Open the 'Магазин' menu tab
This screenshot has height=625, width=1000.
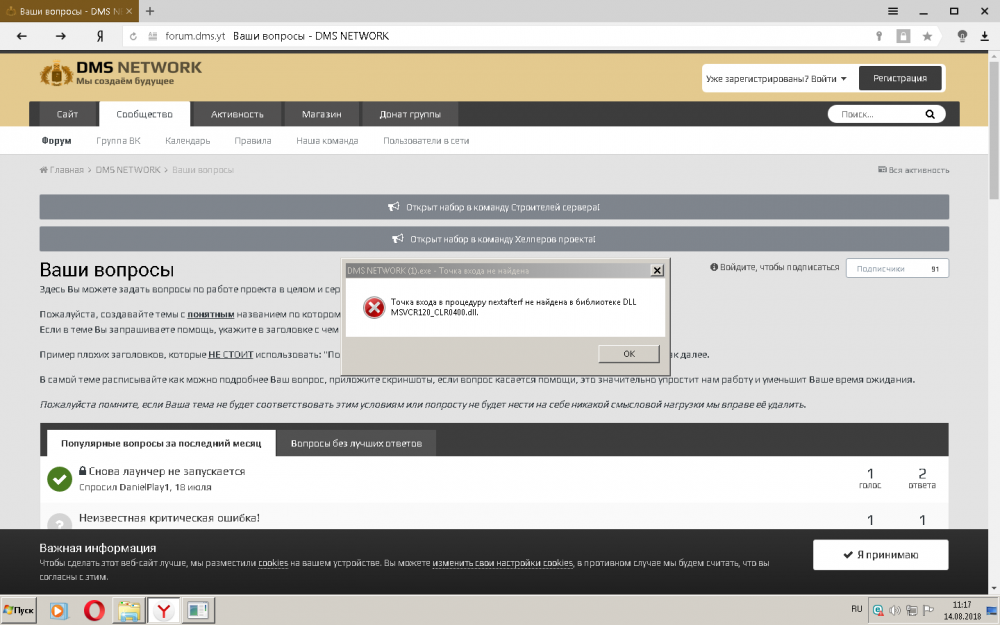click(321, 114)
